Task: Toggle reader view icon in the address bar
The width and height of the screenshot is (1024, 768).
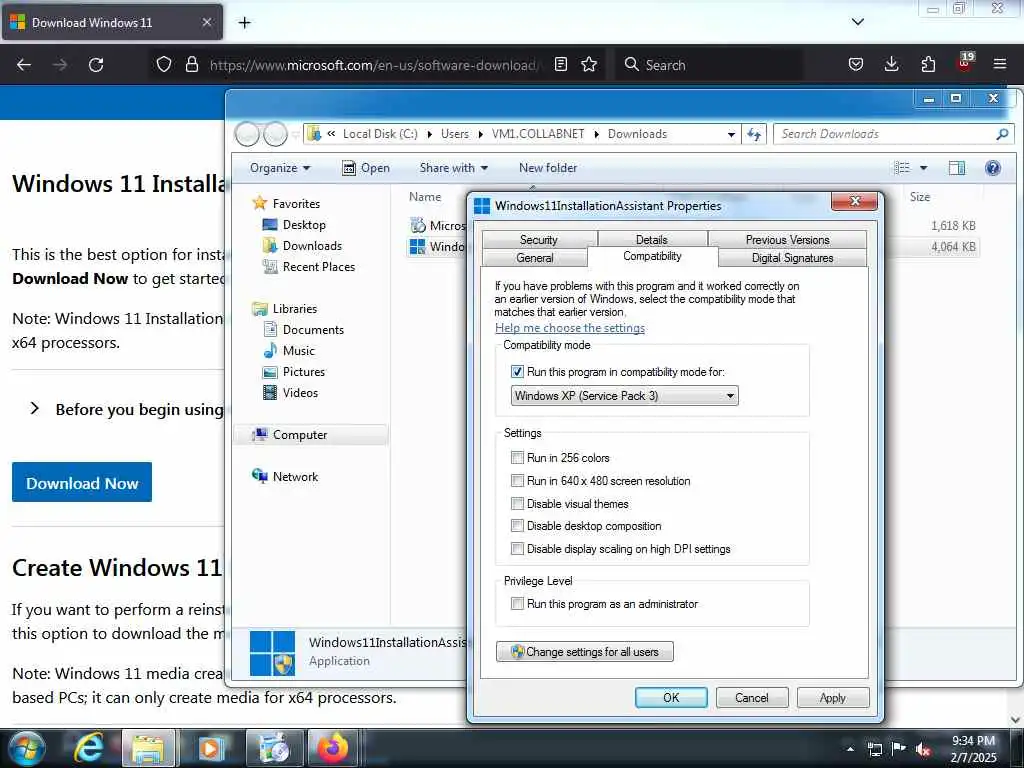Action: click(560, 65)
